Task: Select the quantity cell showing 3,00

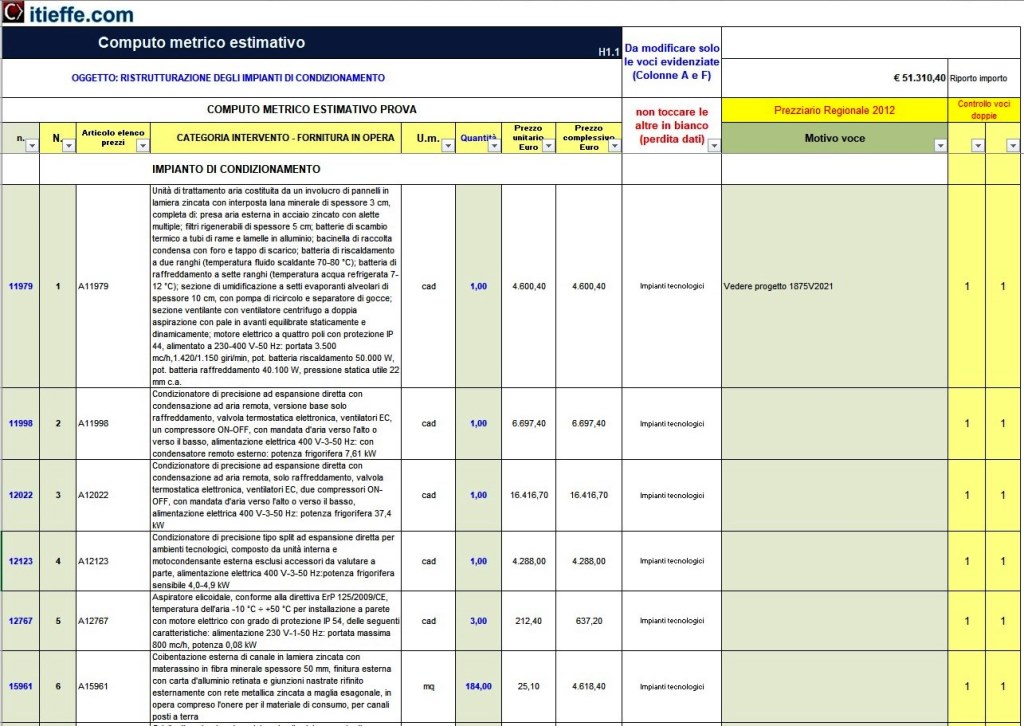Action: 479,620
